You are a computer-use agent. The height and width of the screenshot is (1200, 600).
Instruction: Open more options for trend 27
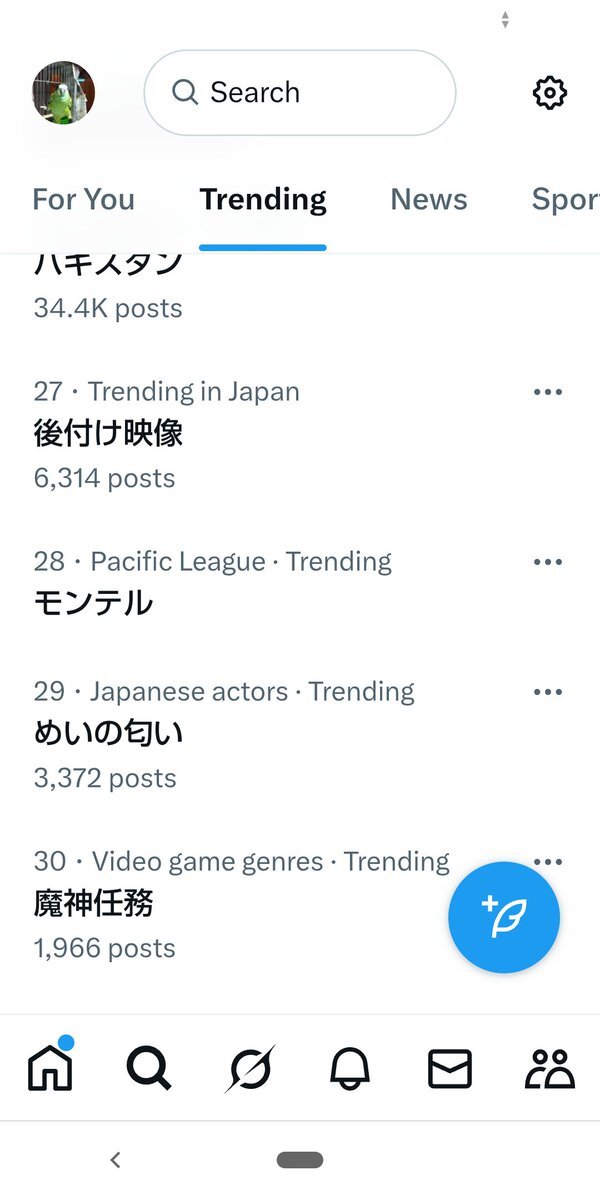[548, 392]
